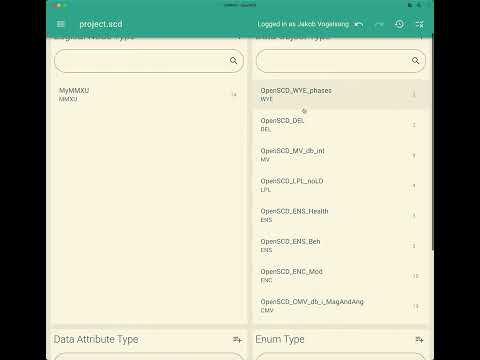Select OpenSCD_ENS_Health entry
The image size is (480, 360).
click(x=341, y=215)
